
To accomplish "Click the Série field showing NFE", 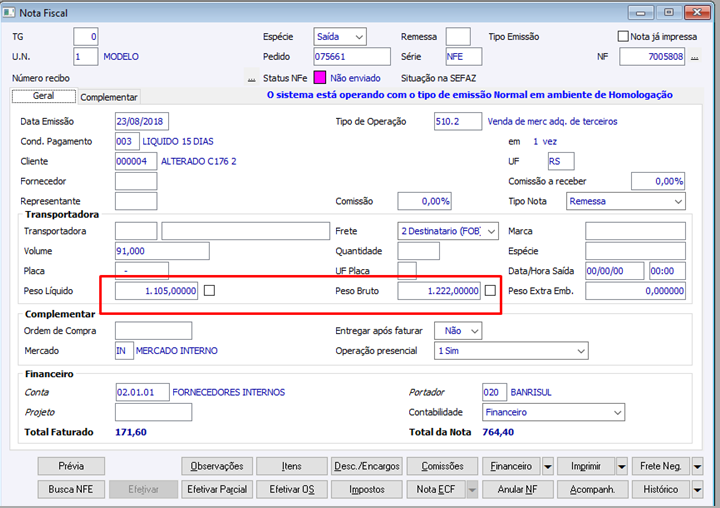I will coord(464,57).
